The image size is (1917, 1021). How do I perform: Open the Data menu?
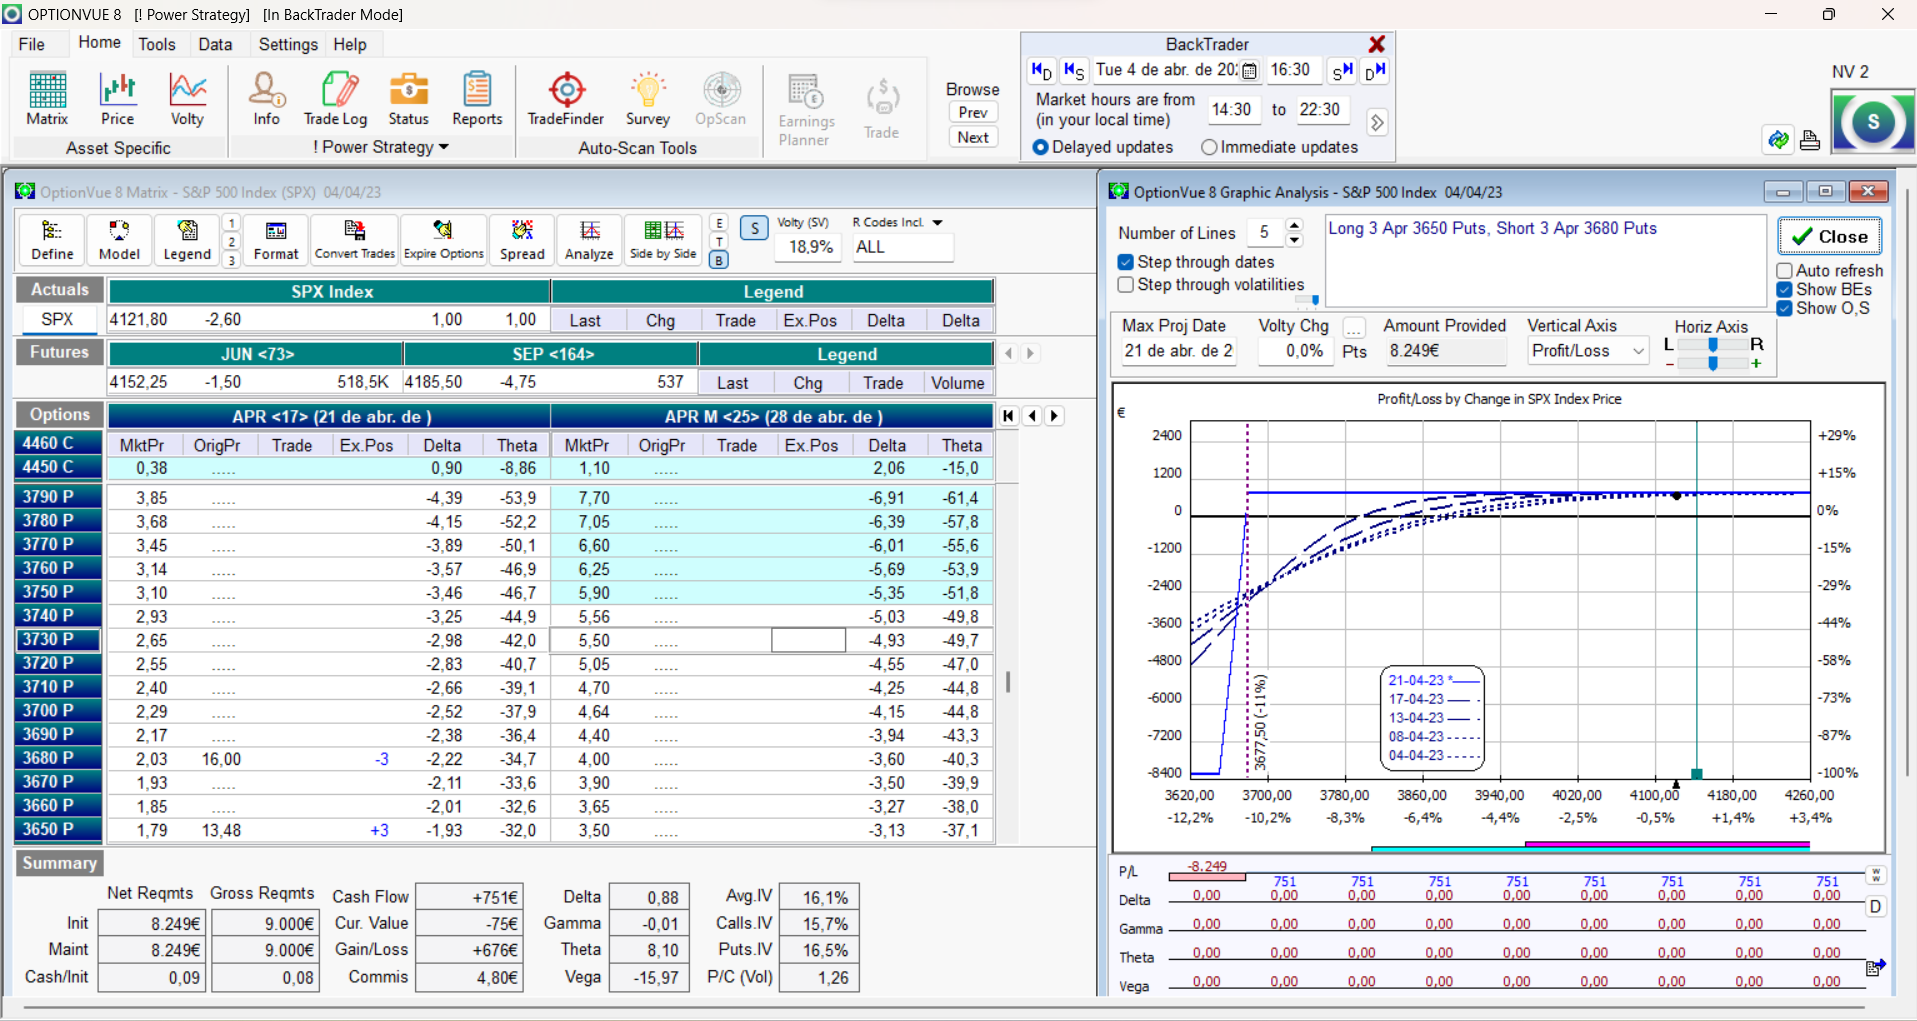click(x=215, y=44)
